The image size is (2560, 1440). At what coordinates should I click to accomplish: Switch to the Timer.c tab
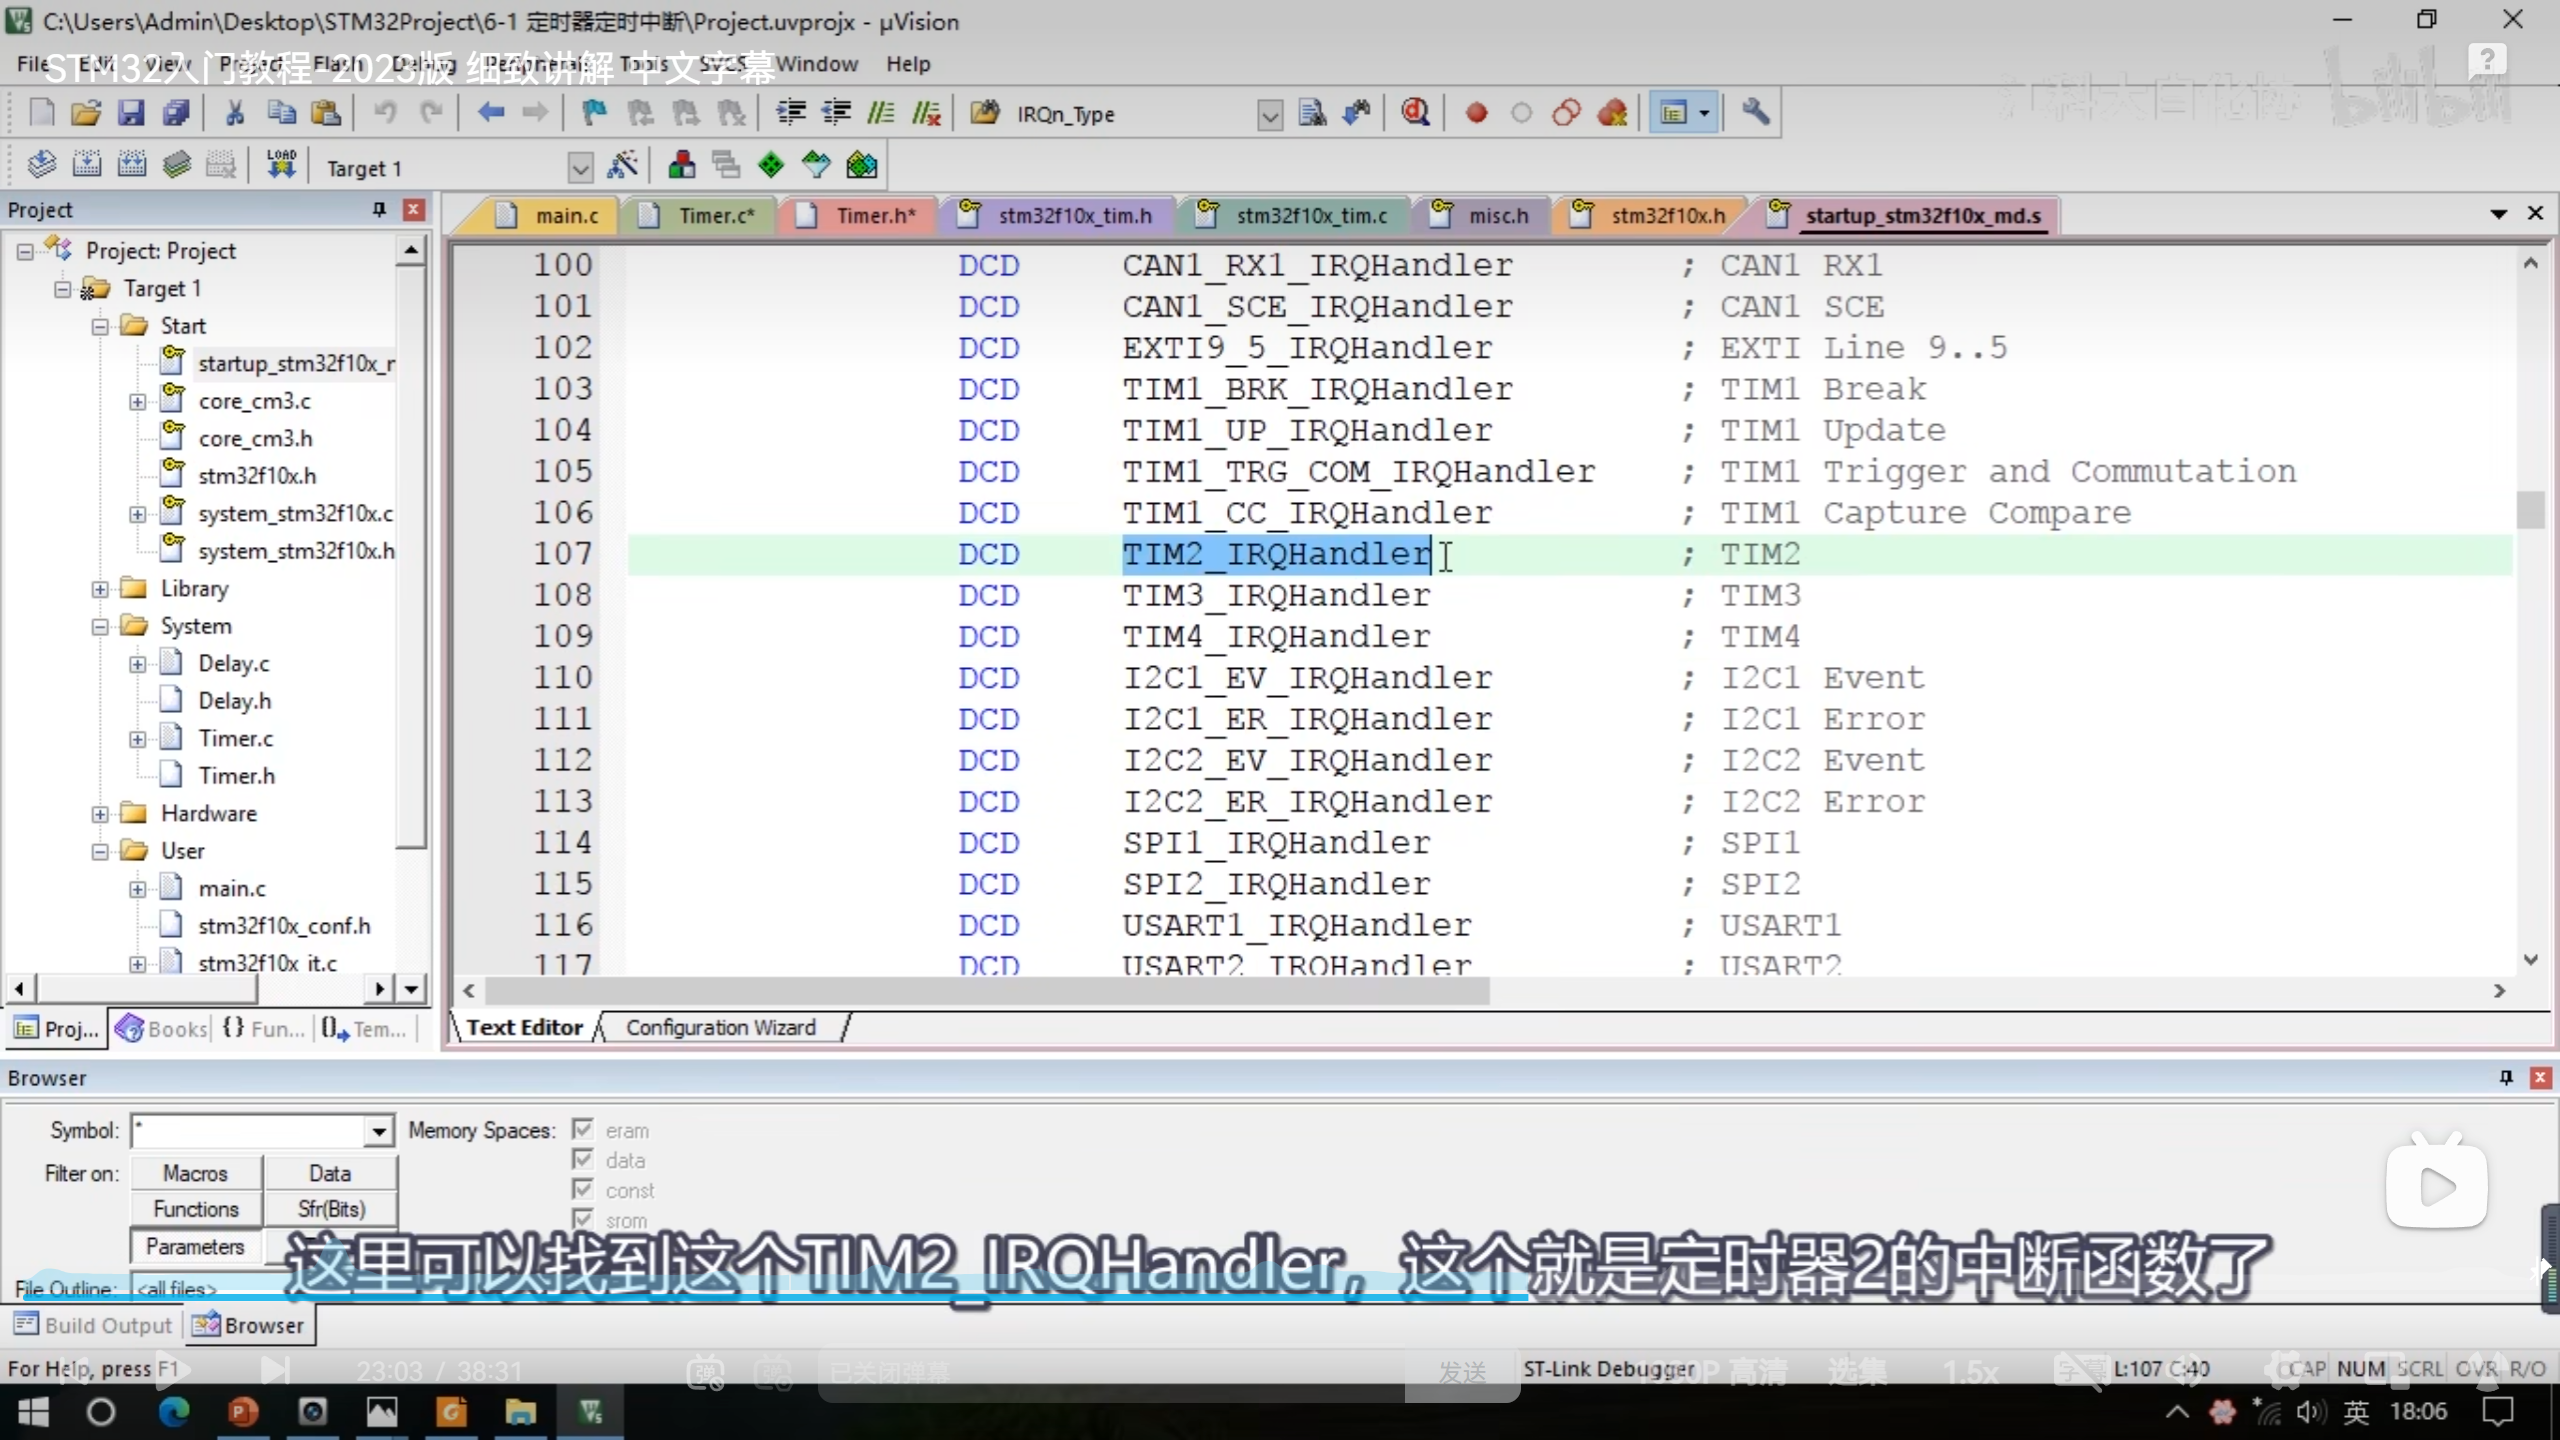[715, 215]
